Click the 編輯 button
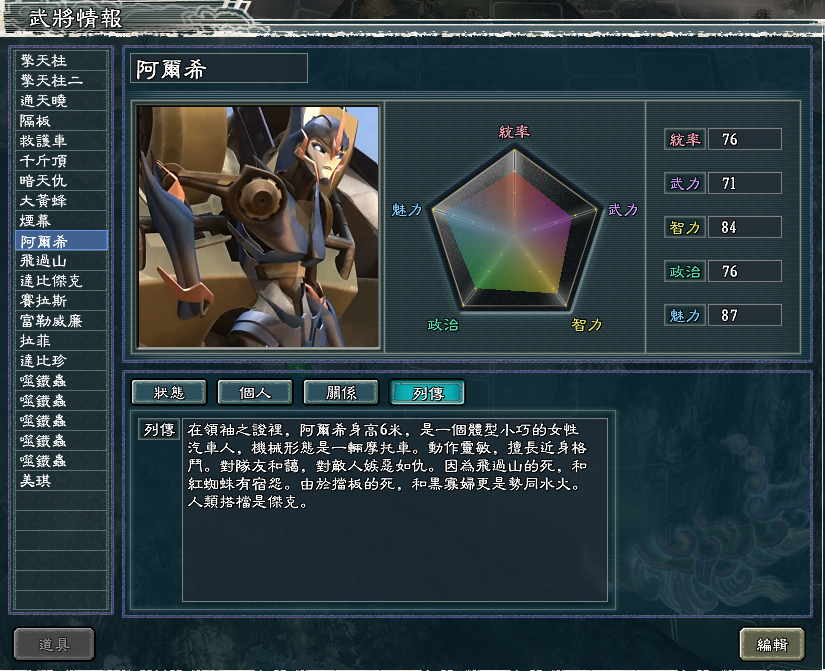Image resolution: width=825 pixels, height=671 pixels. pyautogui.click(x=772, y=644)
